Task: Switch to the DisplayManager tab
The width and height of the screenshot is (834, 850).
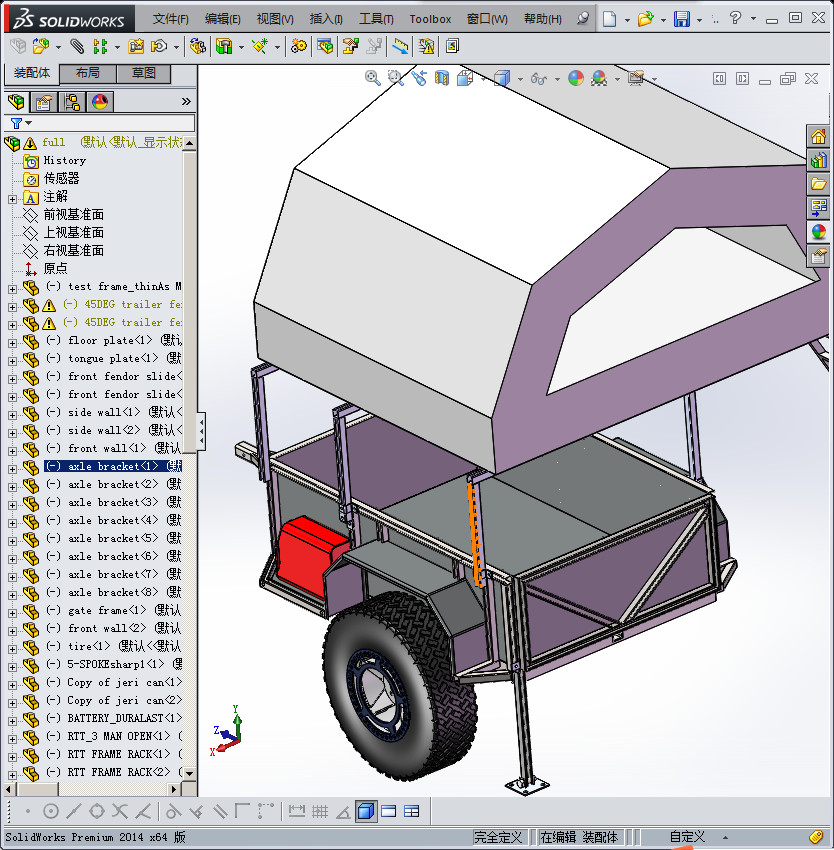Action: pos(100,102)
